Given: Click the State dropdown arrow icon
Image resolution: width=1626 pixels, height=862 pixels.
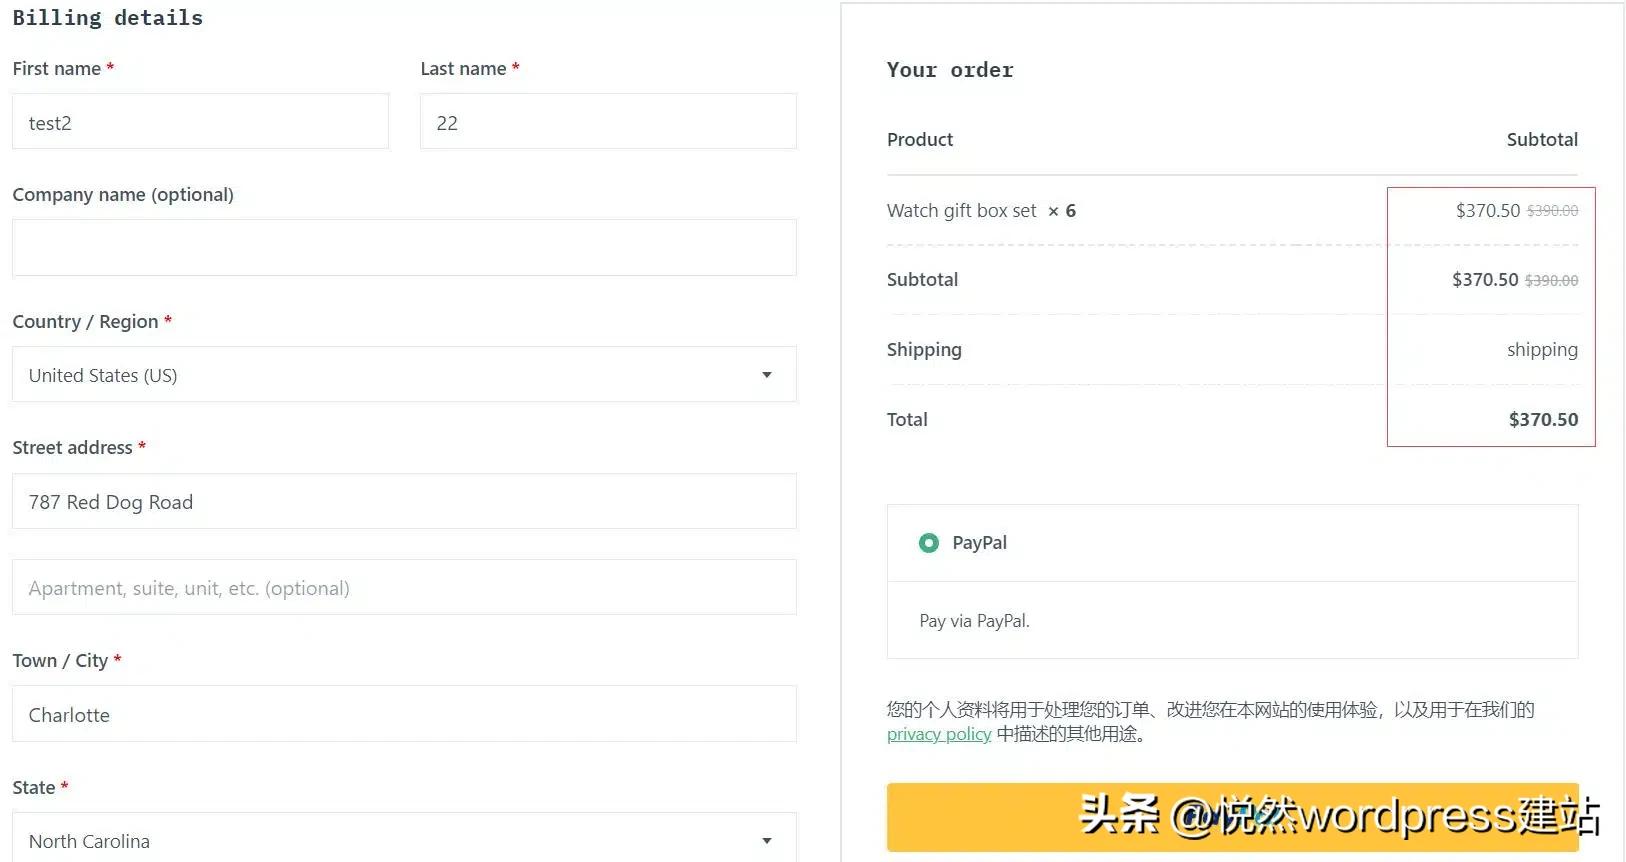Looking at the screenshot, I should [767, 840].
